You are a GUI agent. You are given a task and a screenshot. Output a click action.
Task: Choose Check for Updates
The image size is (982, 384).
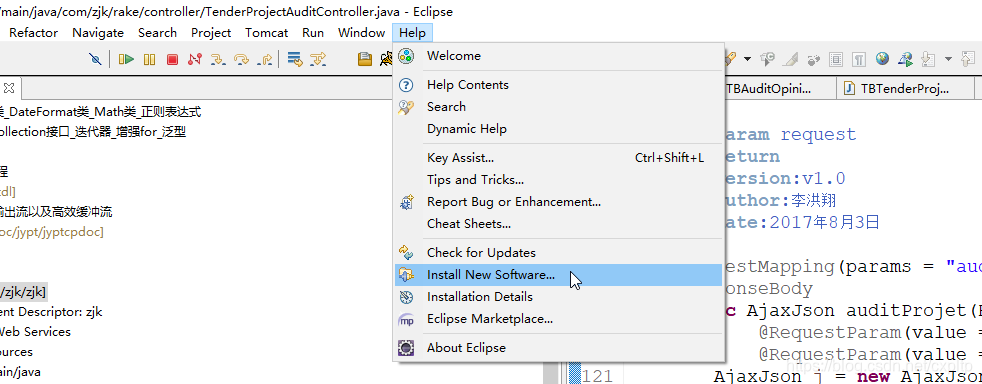[559, 252]
